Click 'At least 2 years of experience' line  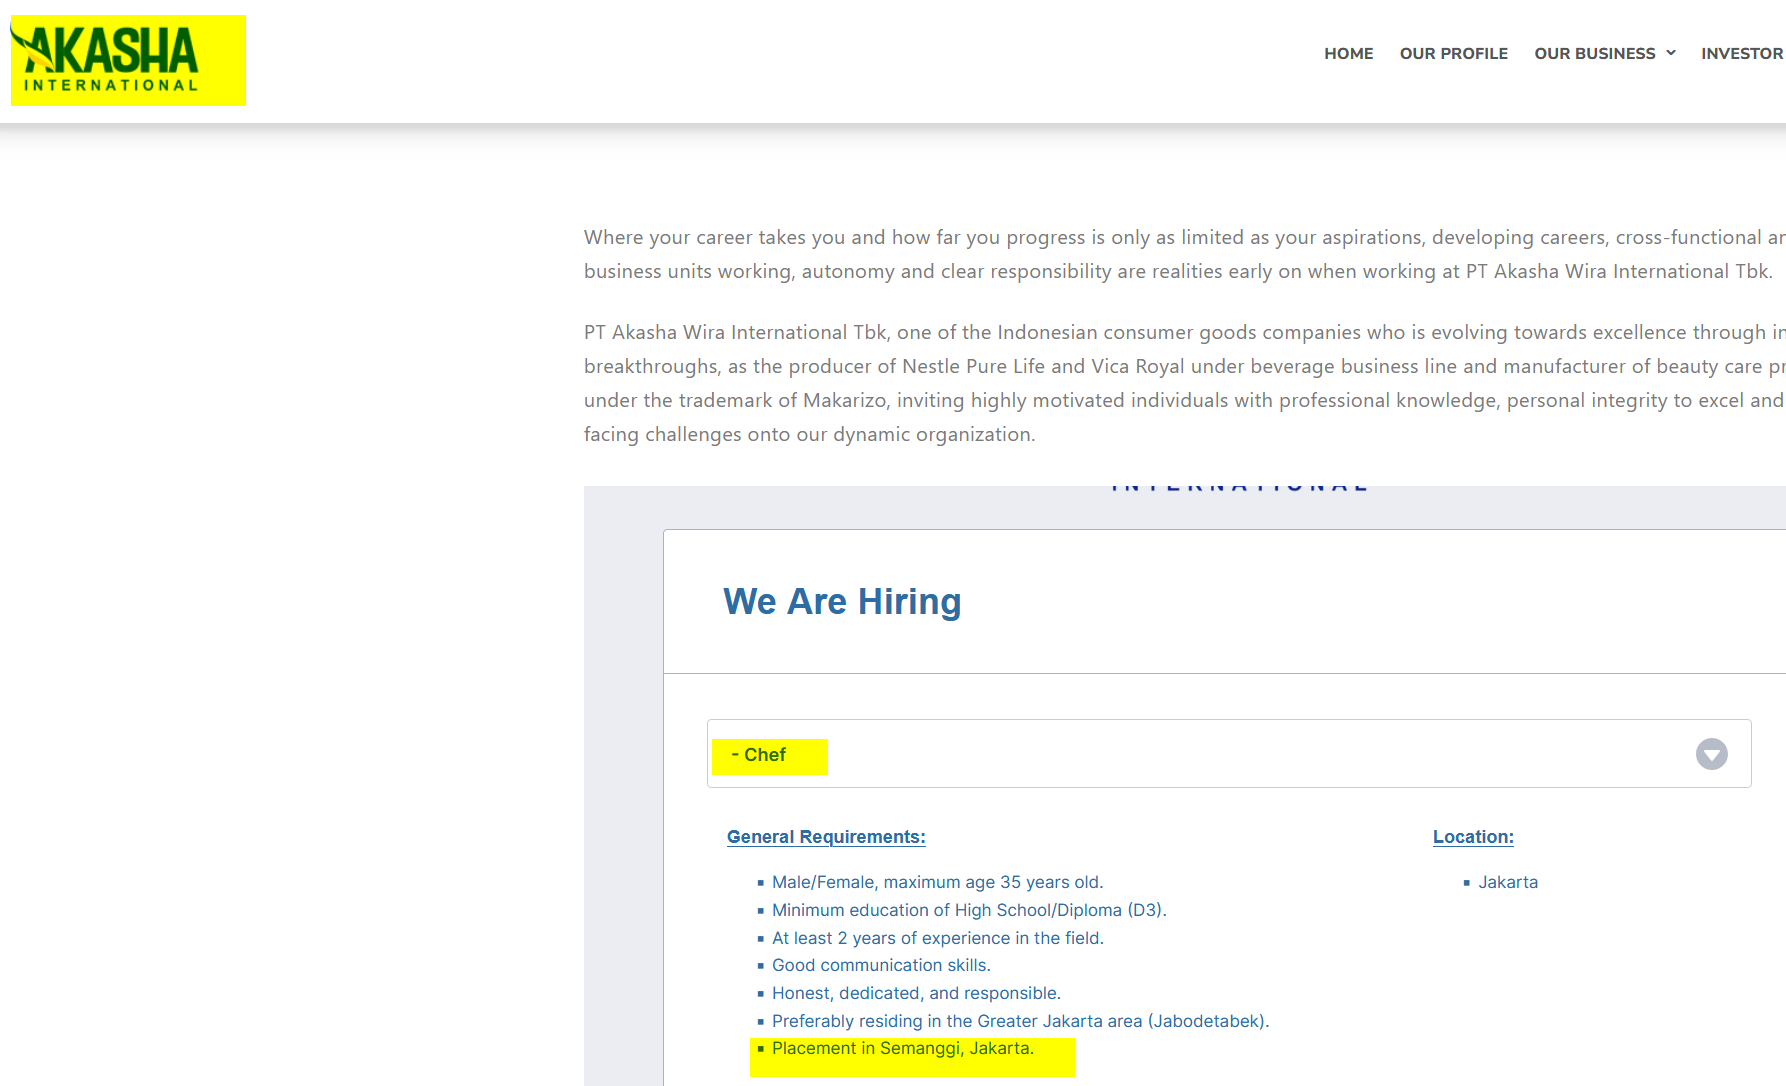pos(938,938)
